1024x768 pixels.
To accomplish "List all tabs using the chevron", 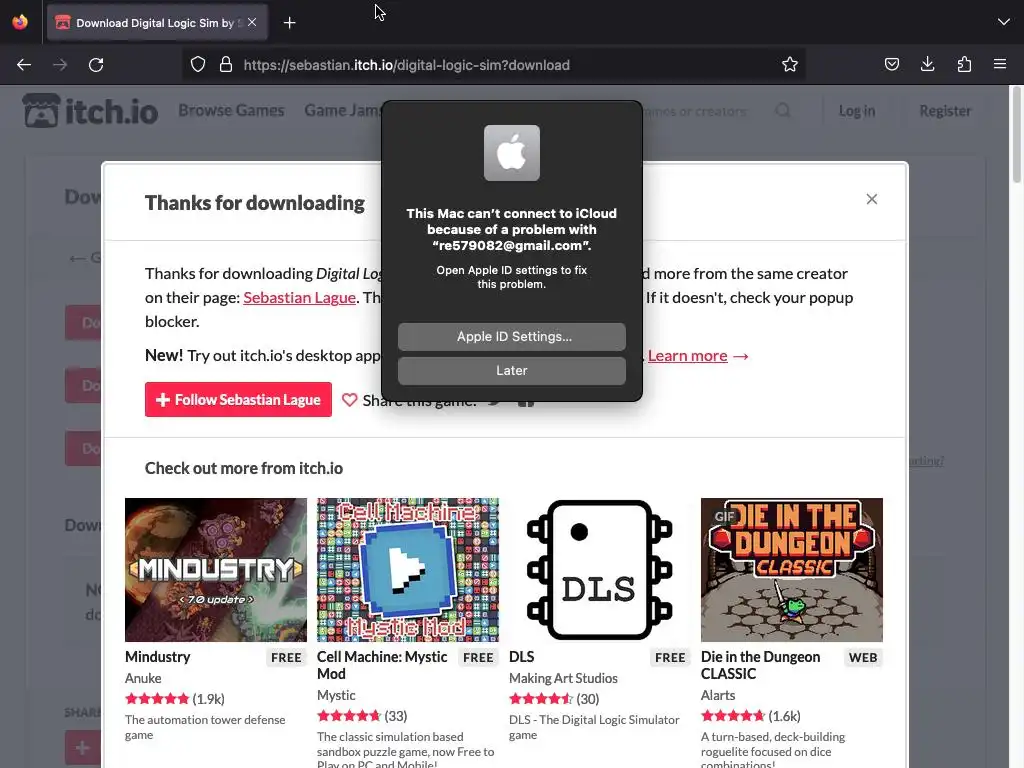I will click(x=1004, y=22).
